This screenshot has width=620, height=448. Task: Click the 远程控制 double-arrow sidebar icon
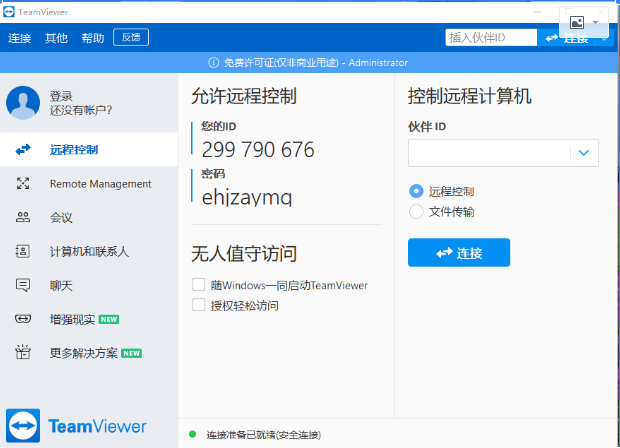tap(23, 149)
